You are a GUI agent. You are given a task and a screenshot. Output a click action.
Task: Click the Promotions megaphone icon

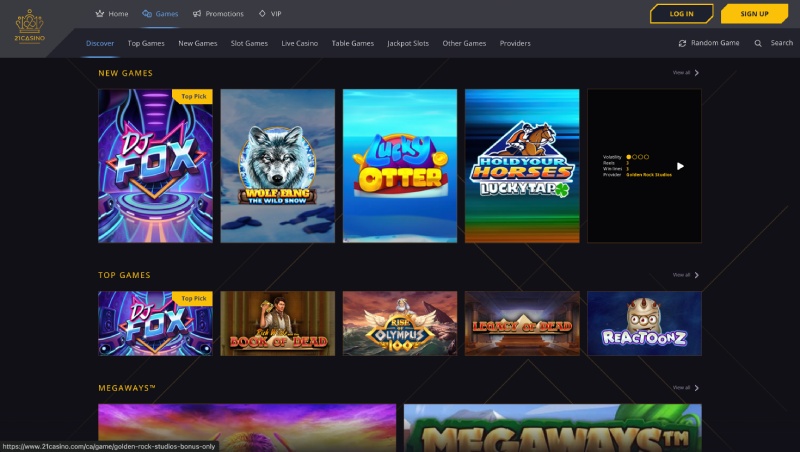point(197,14)
